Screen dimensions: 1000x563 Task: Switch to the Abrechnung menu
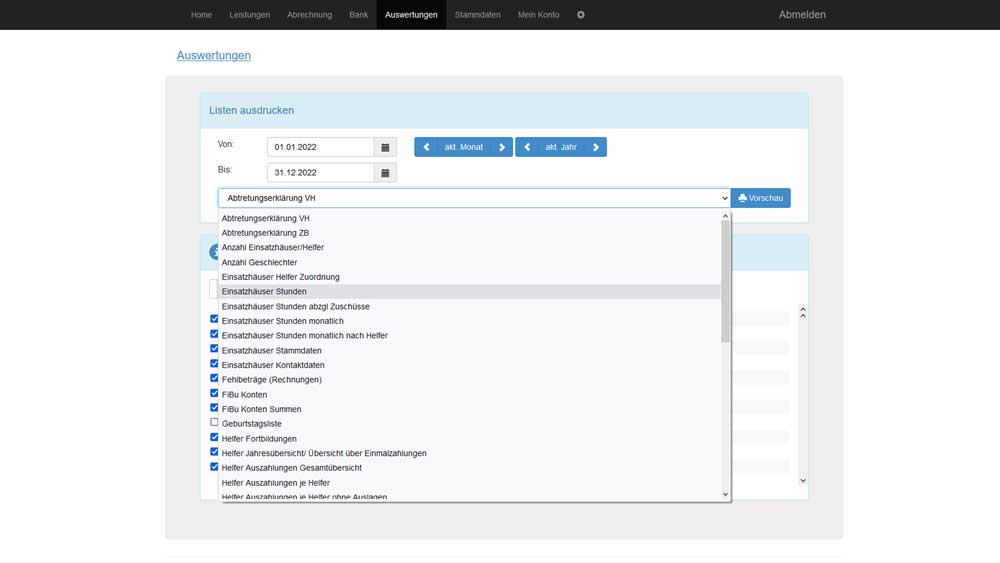coord(309,15)
